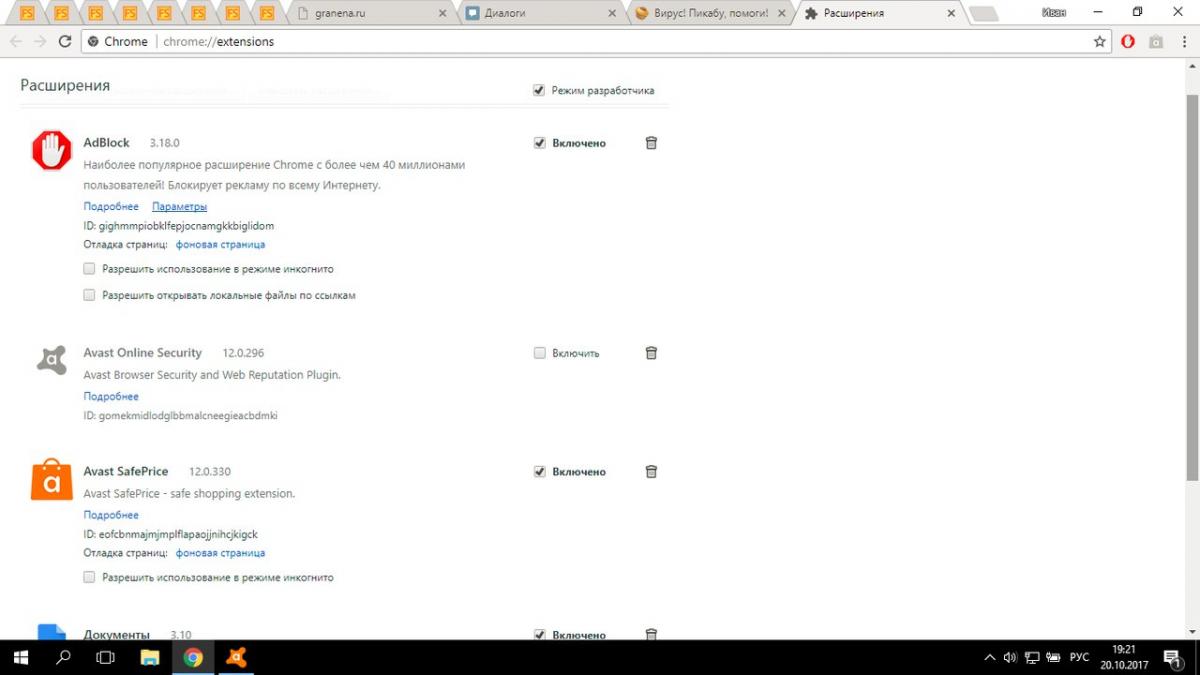Image resolution: width=1200 pixels, height=675 pixels.
Task: Click the browser Forward arrow
Action: 40,41
